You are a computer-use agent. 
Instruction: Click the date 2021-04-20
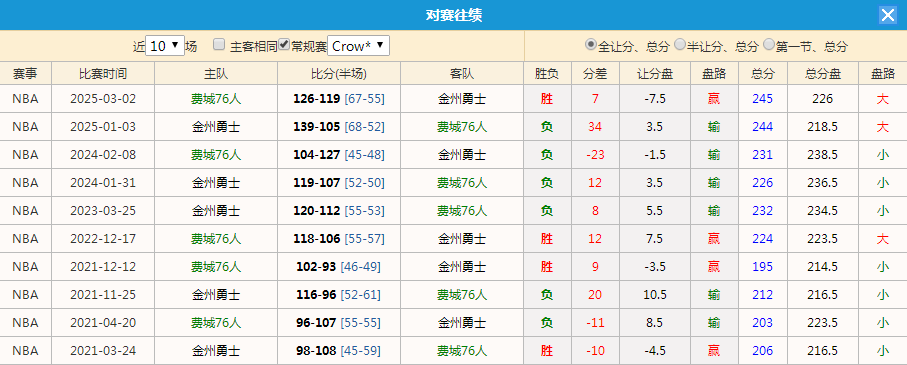tap(103, 323)
